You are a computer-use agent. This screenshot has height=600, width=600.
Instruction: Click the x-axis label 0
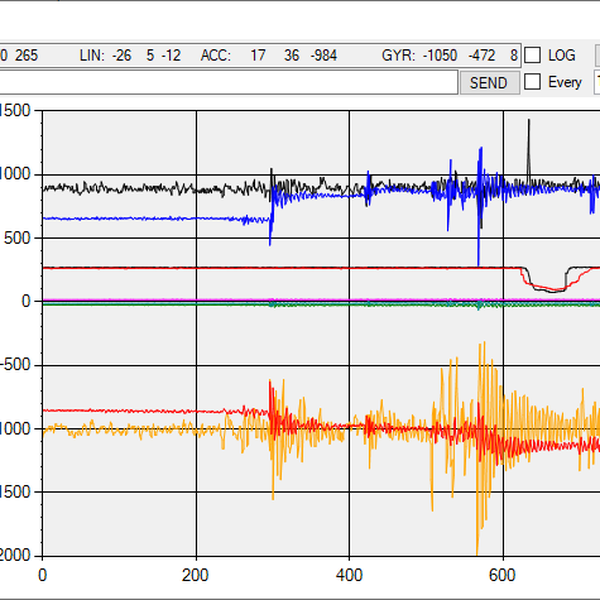tap(42, 575)
